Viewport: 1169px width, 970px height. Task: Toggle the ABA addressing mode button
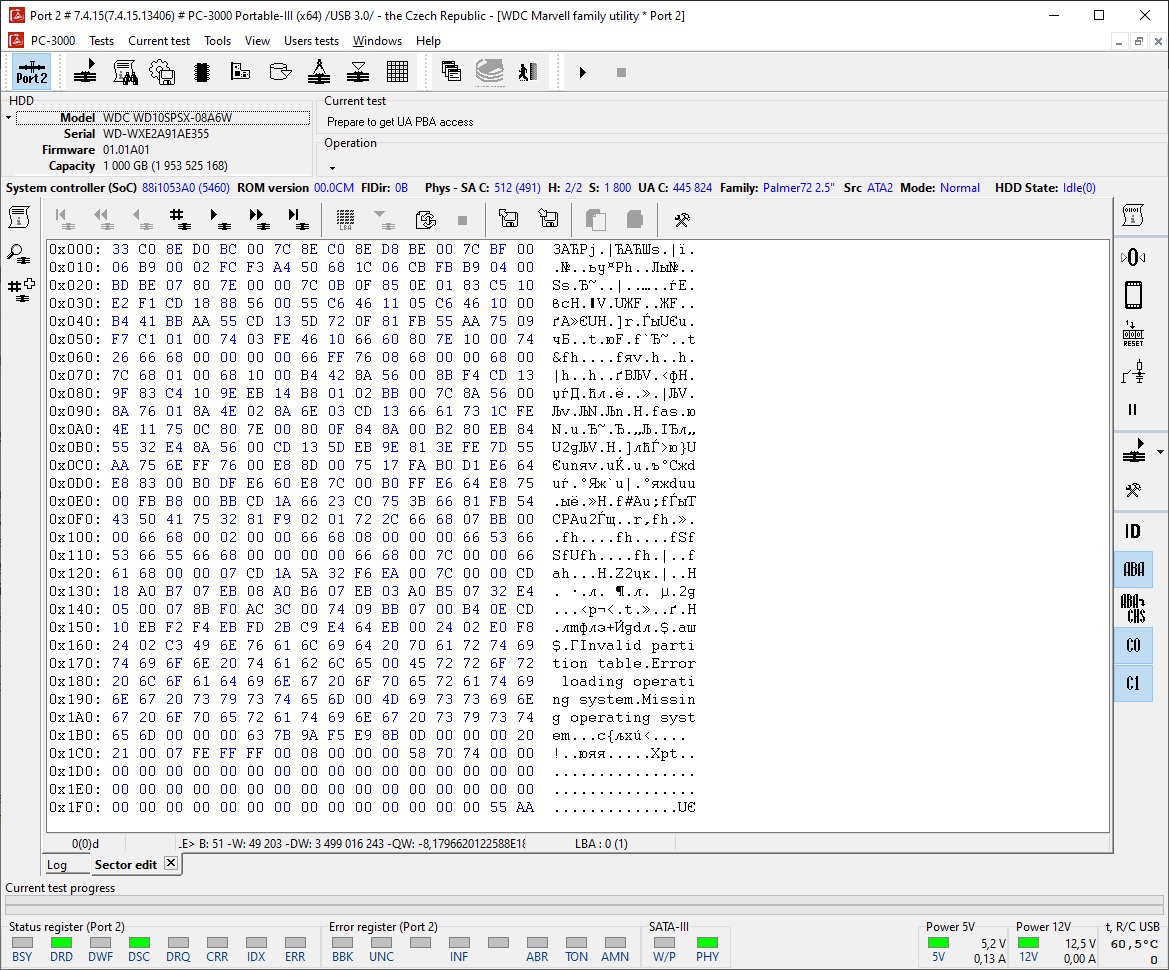[1133, 570]
